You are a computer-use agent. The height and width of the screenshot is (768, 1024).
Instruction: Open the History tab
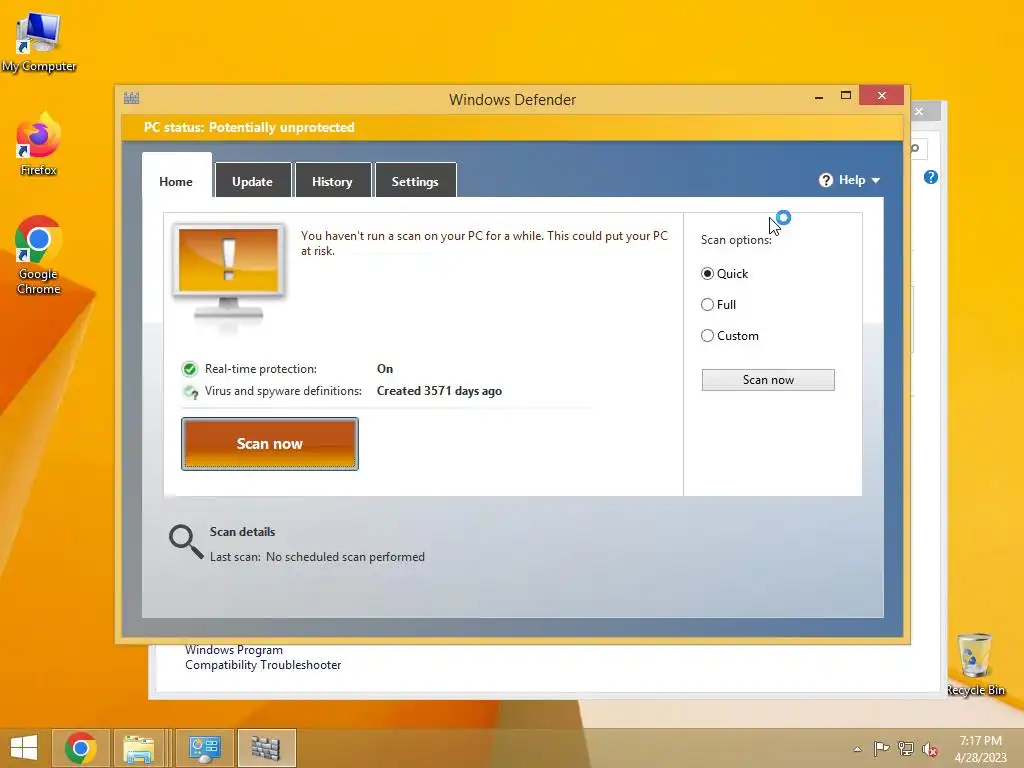332,181
